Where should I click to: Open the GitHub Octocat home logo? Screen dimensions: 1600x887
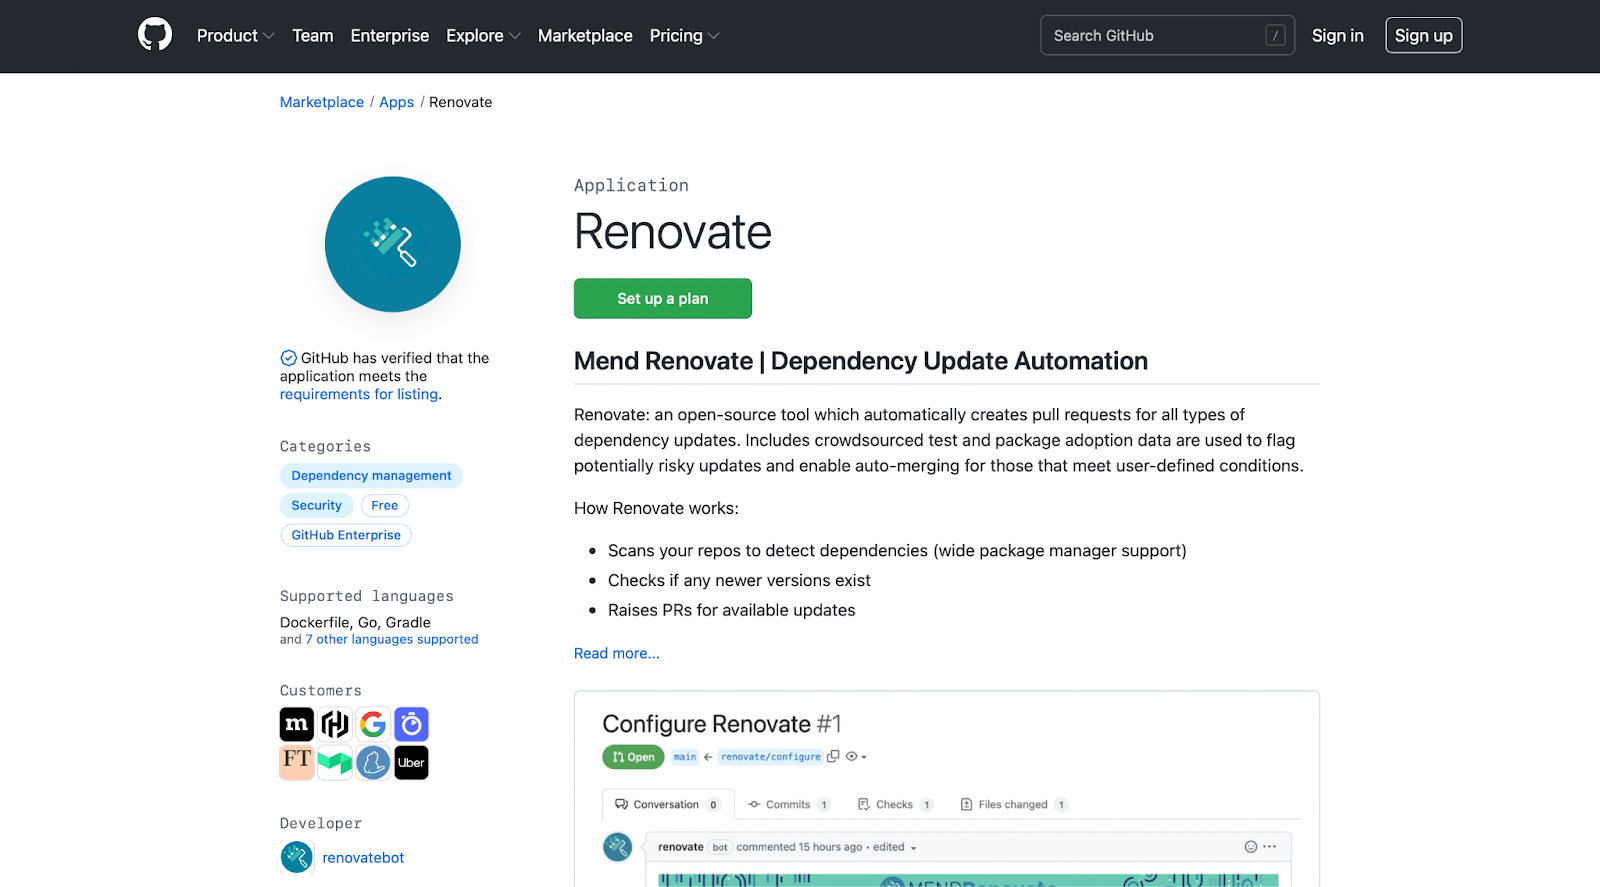[x=155, y=35]
